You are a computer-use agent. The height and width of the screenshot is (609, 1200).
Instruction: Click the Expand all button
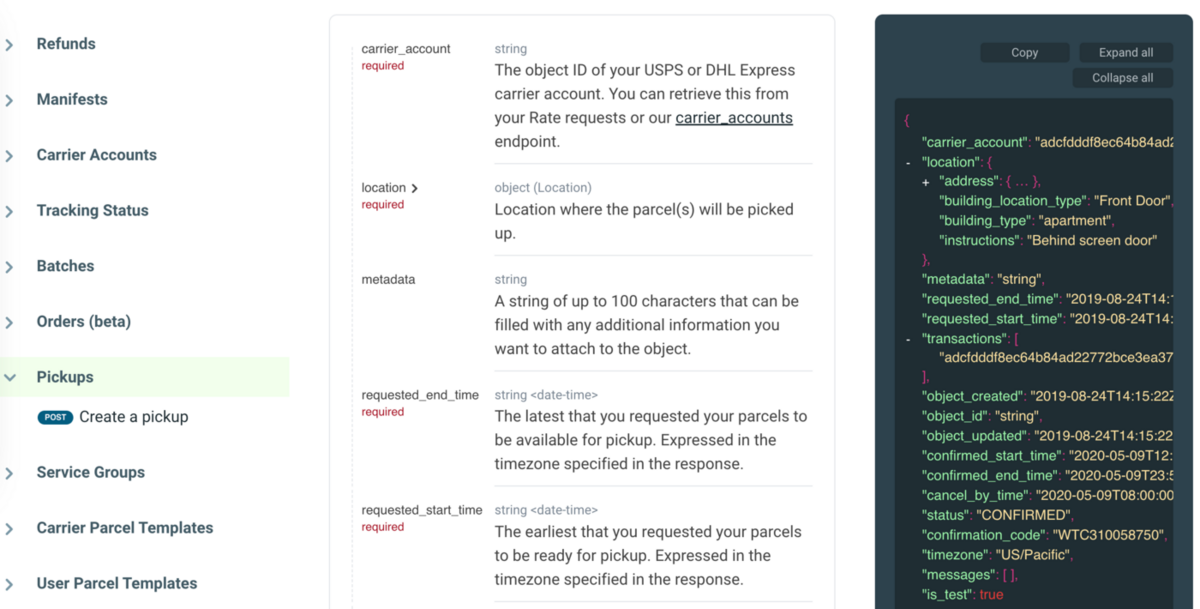click(1126, 53)
